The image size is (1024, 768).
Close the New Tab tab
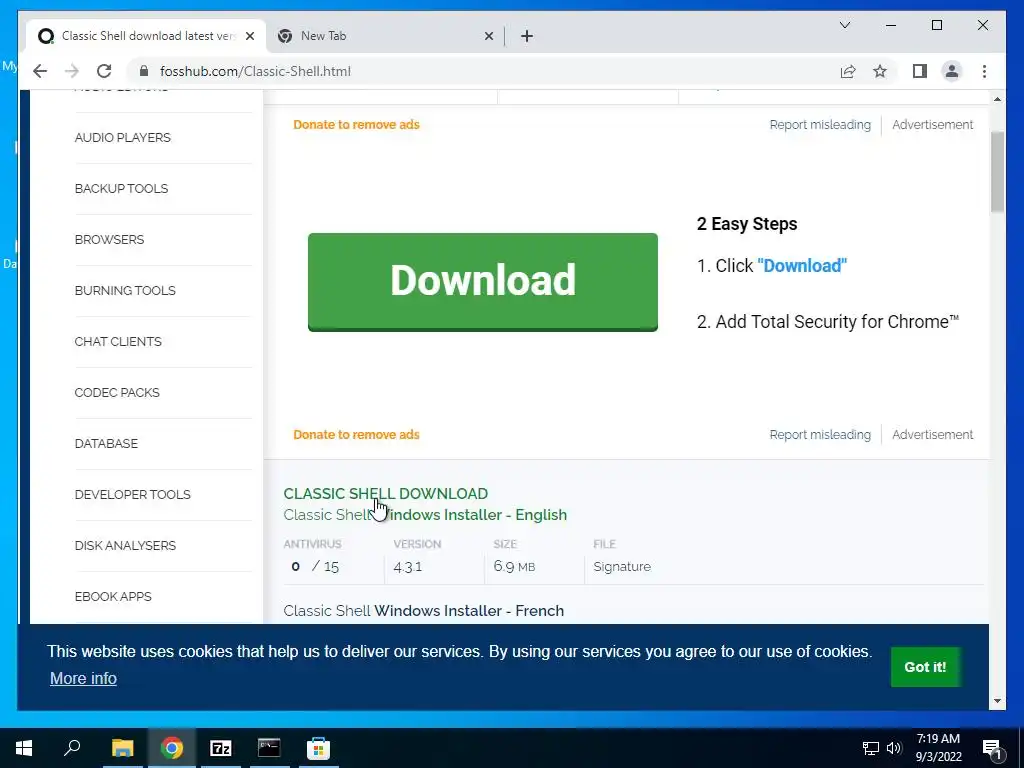488,36
